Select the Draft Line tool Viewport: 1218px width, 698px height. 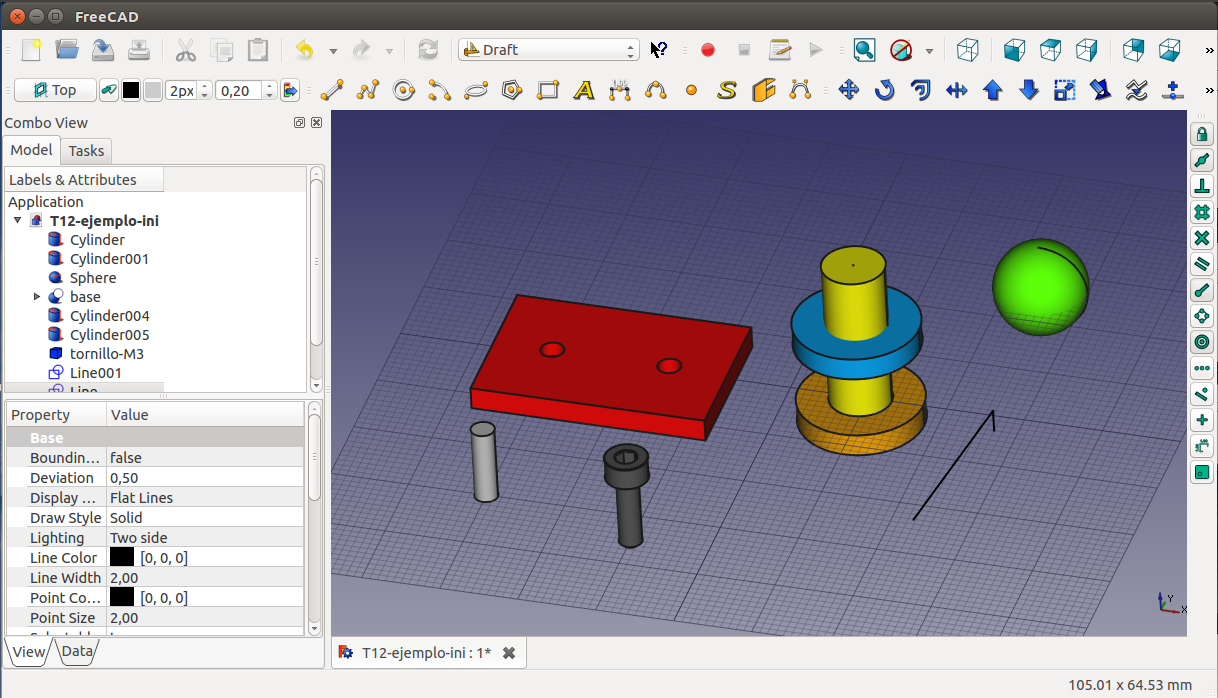pyautogui.click(x=331, y=91)
